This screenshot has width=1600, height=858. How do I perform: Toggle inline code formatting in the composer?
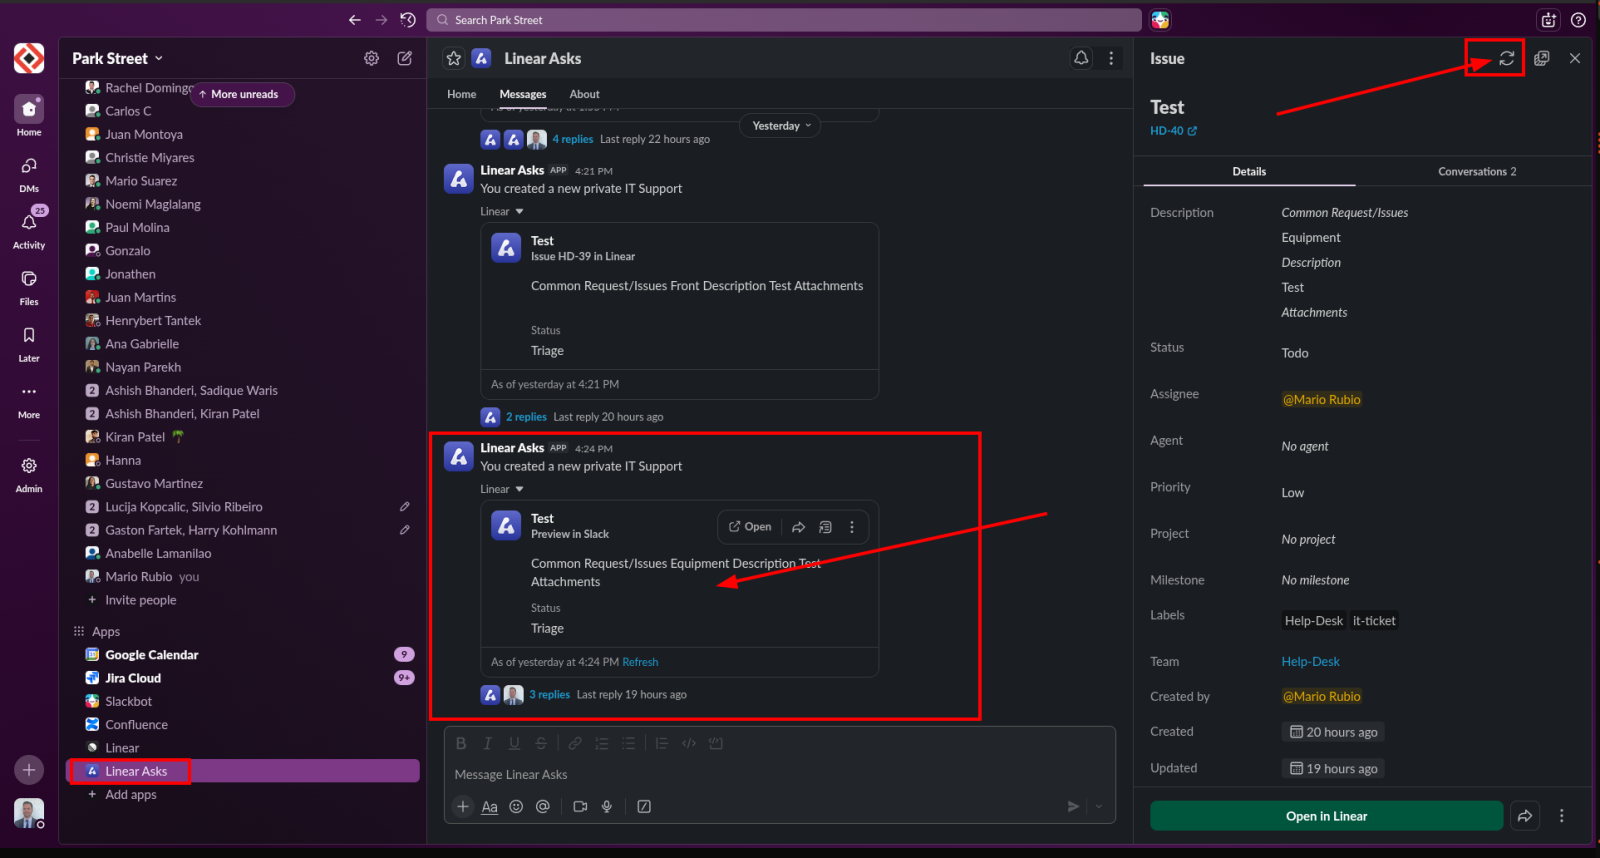689,743
